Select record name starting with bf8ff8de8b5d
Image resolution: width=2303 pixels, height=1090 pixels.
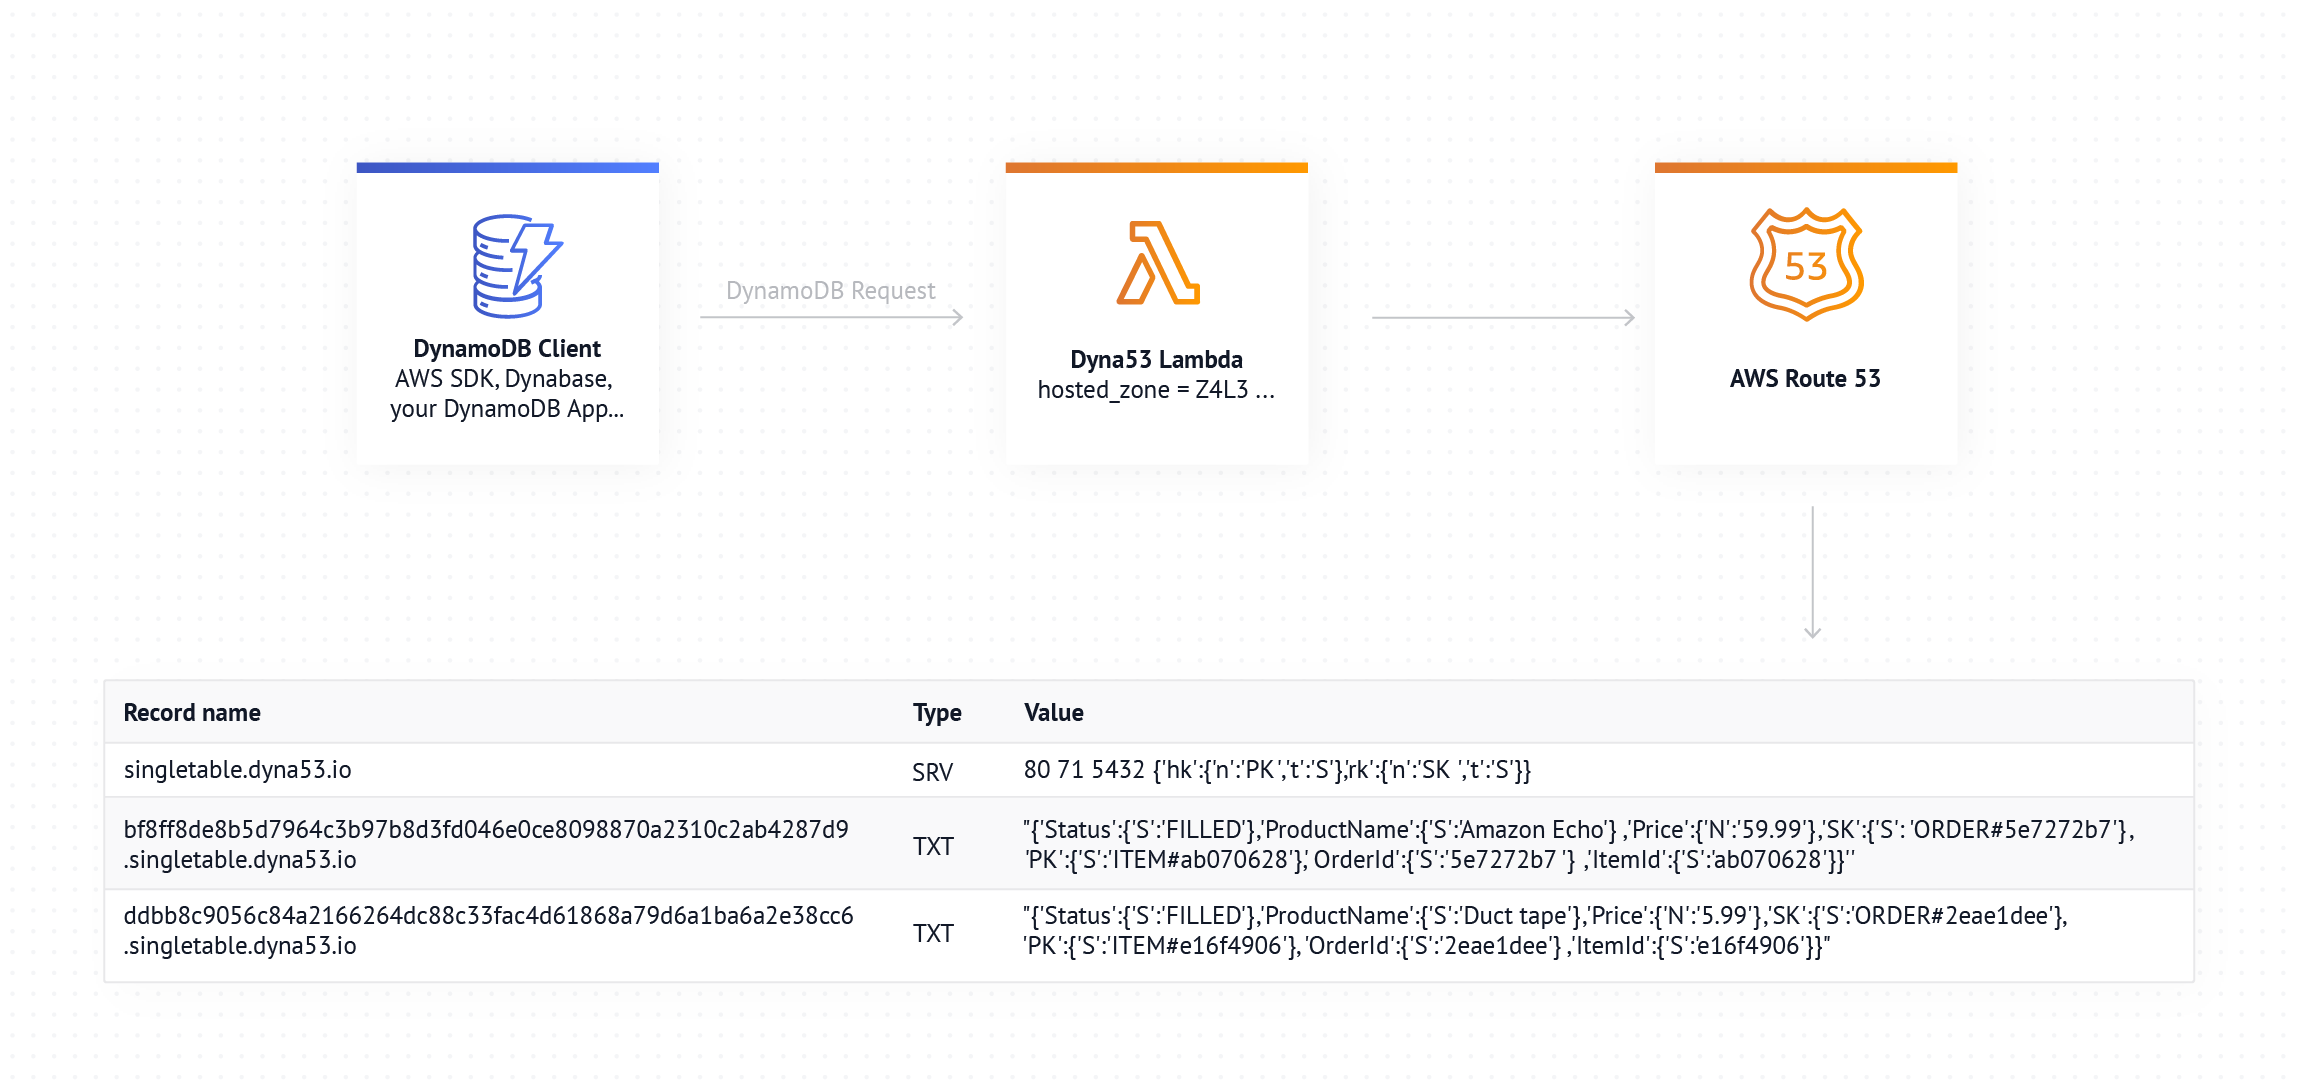point(486,845)
